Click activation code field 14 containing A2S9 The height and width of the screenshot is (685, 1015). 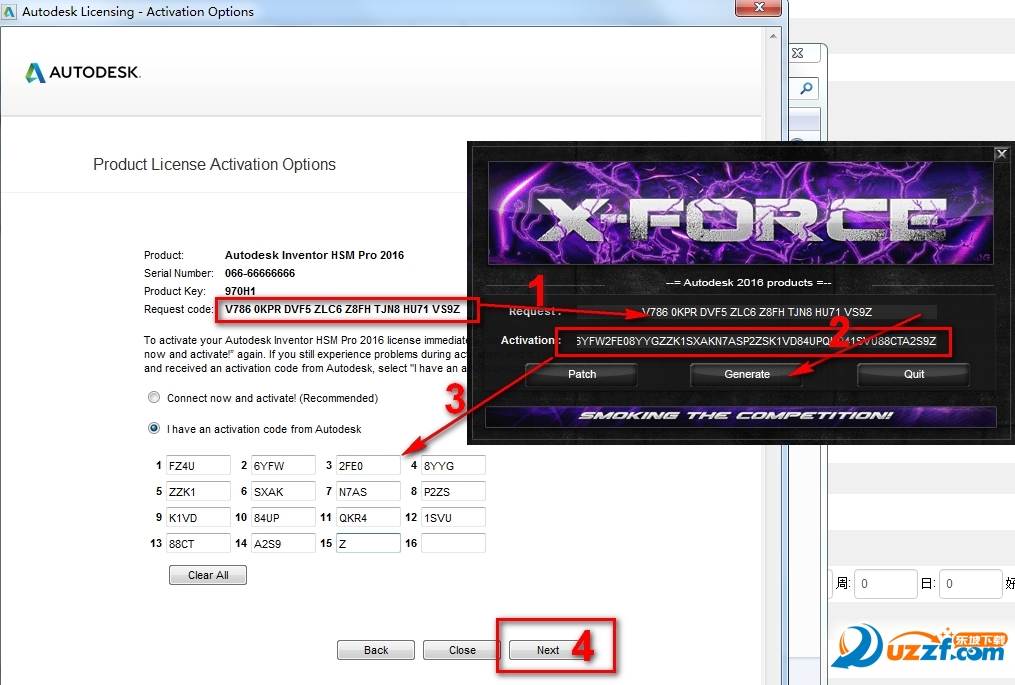[284, 543]
